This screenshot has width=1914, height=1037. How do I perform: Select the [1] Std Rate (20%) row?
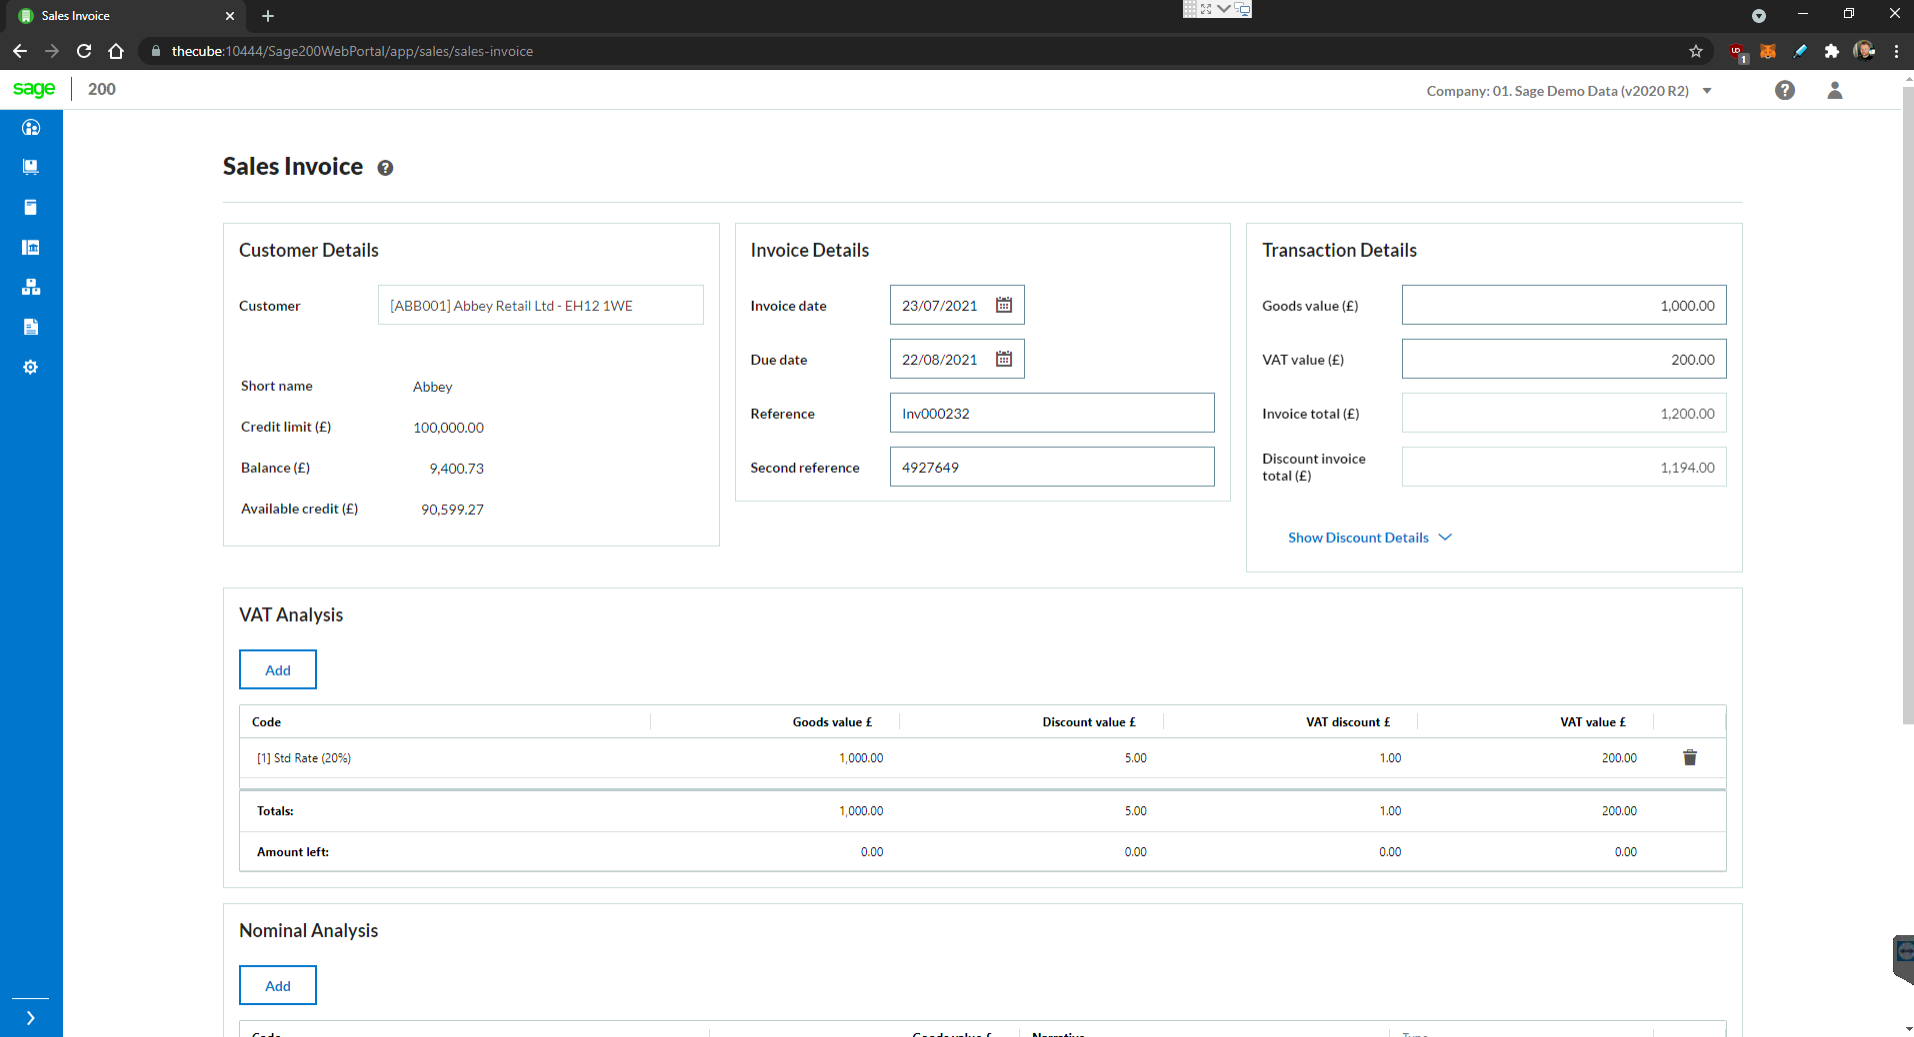coord(983,758)
